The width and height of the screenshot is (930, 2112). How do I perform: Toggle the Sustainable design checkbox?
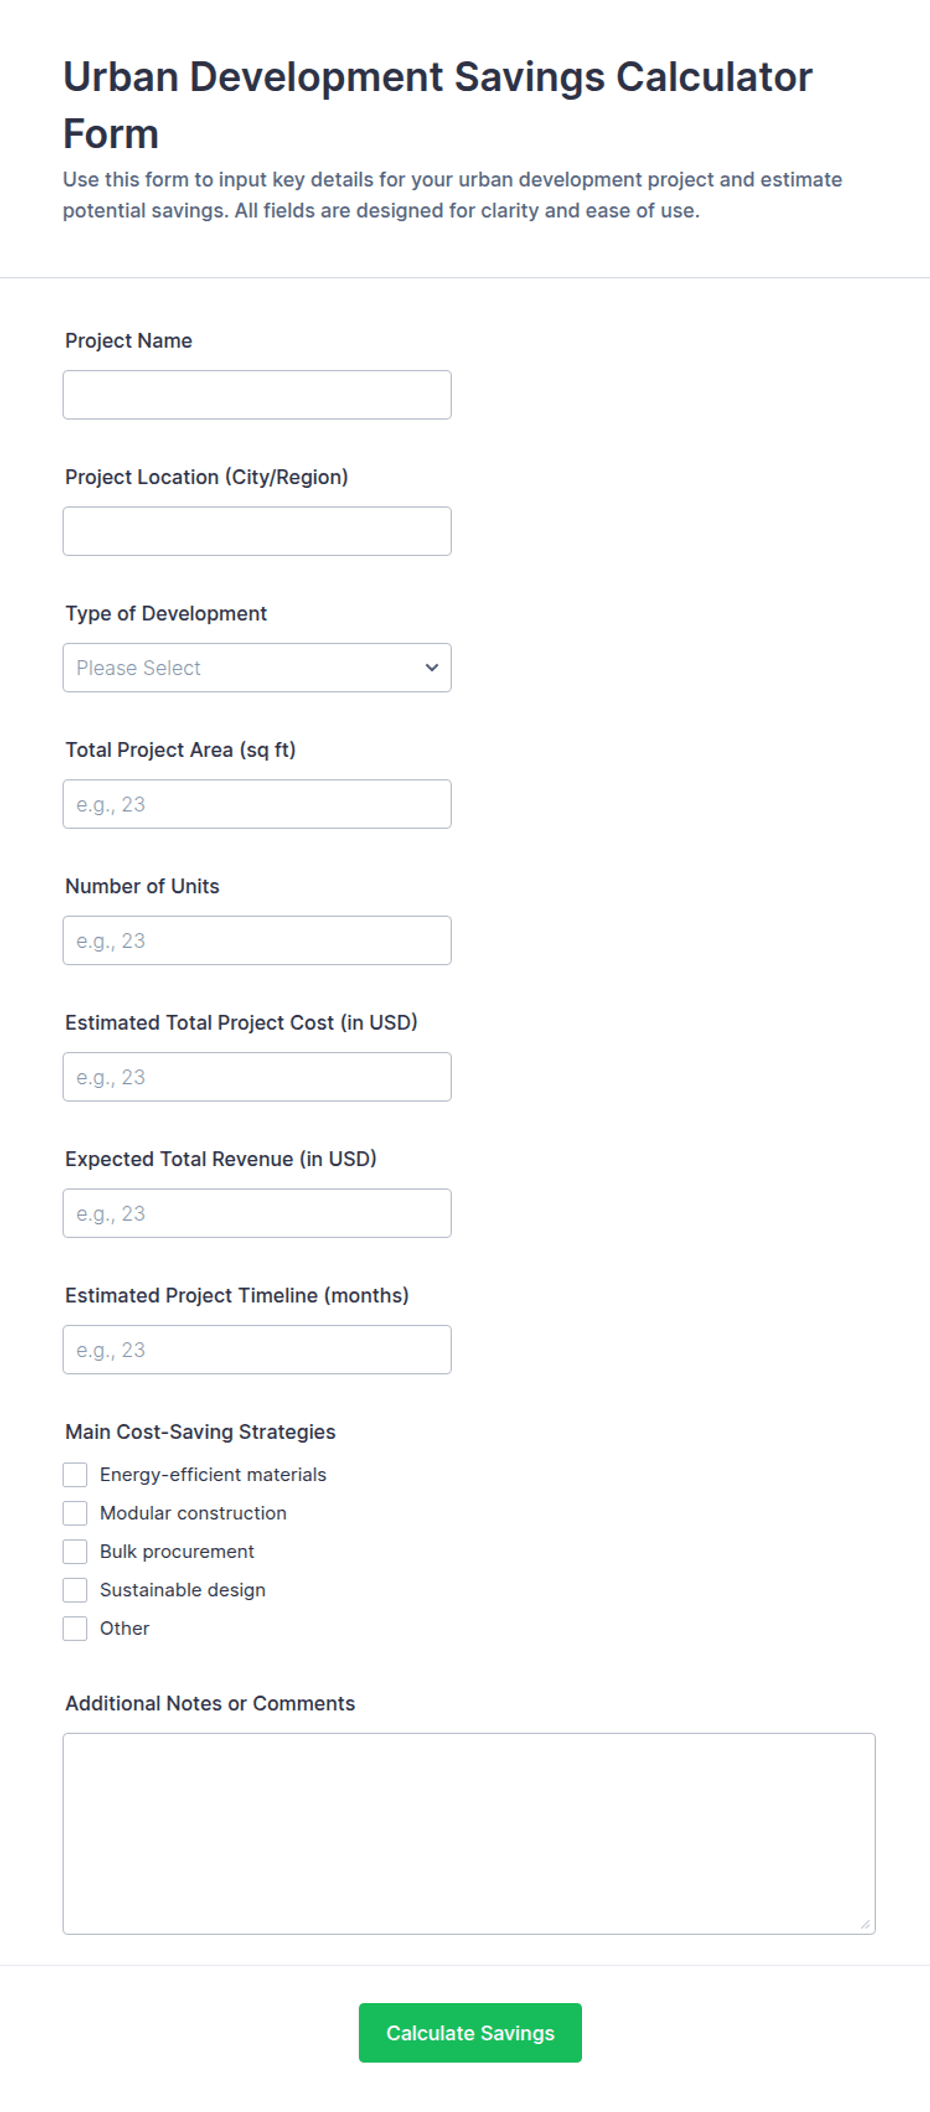pyautogui.click(x=75, y=1590)
